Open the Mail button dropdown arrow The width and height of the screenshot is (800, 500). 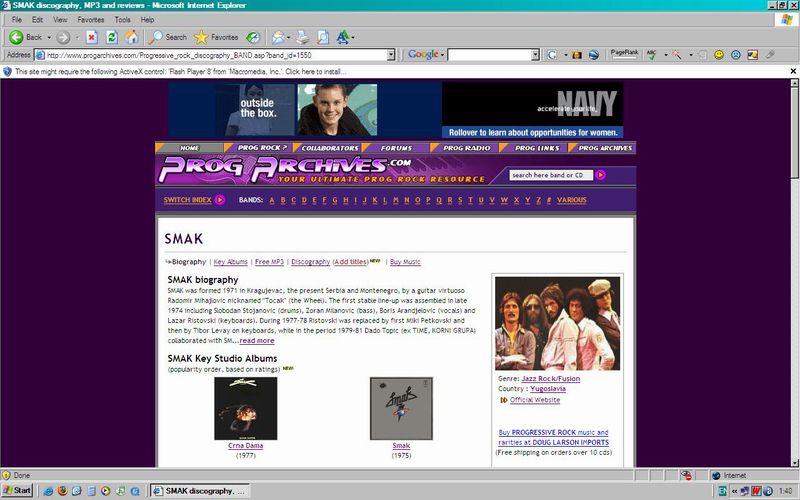[288, 37]
